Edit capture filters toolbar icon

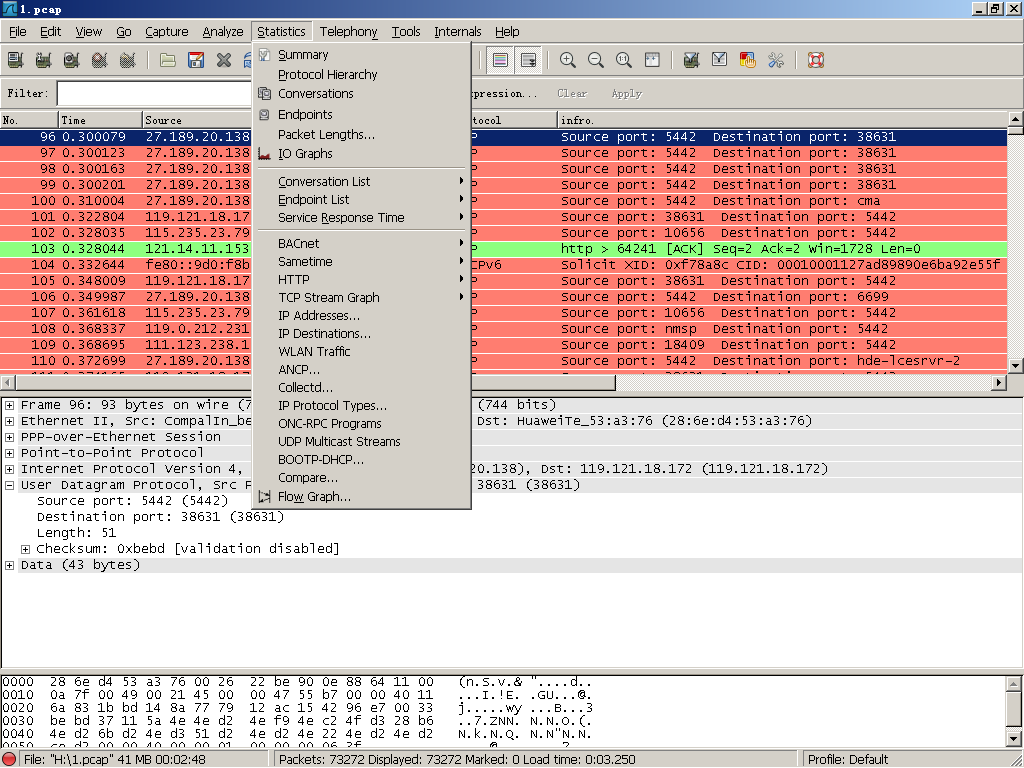(x=692, y=60)
